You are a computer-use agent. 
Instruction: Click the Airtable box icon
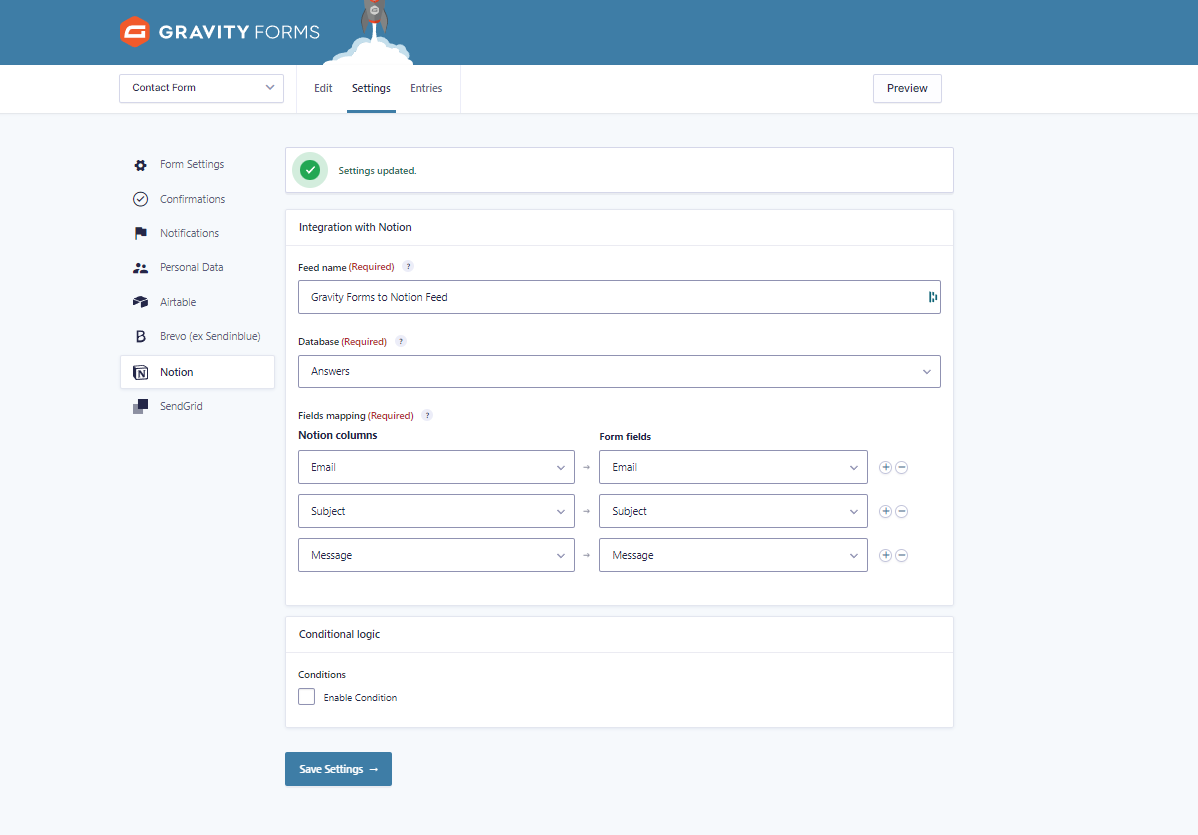(x=141, y=302)
